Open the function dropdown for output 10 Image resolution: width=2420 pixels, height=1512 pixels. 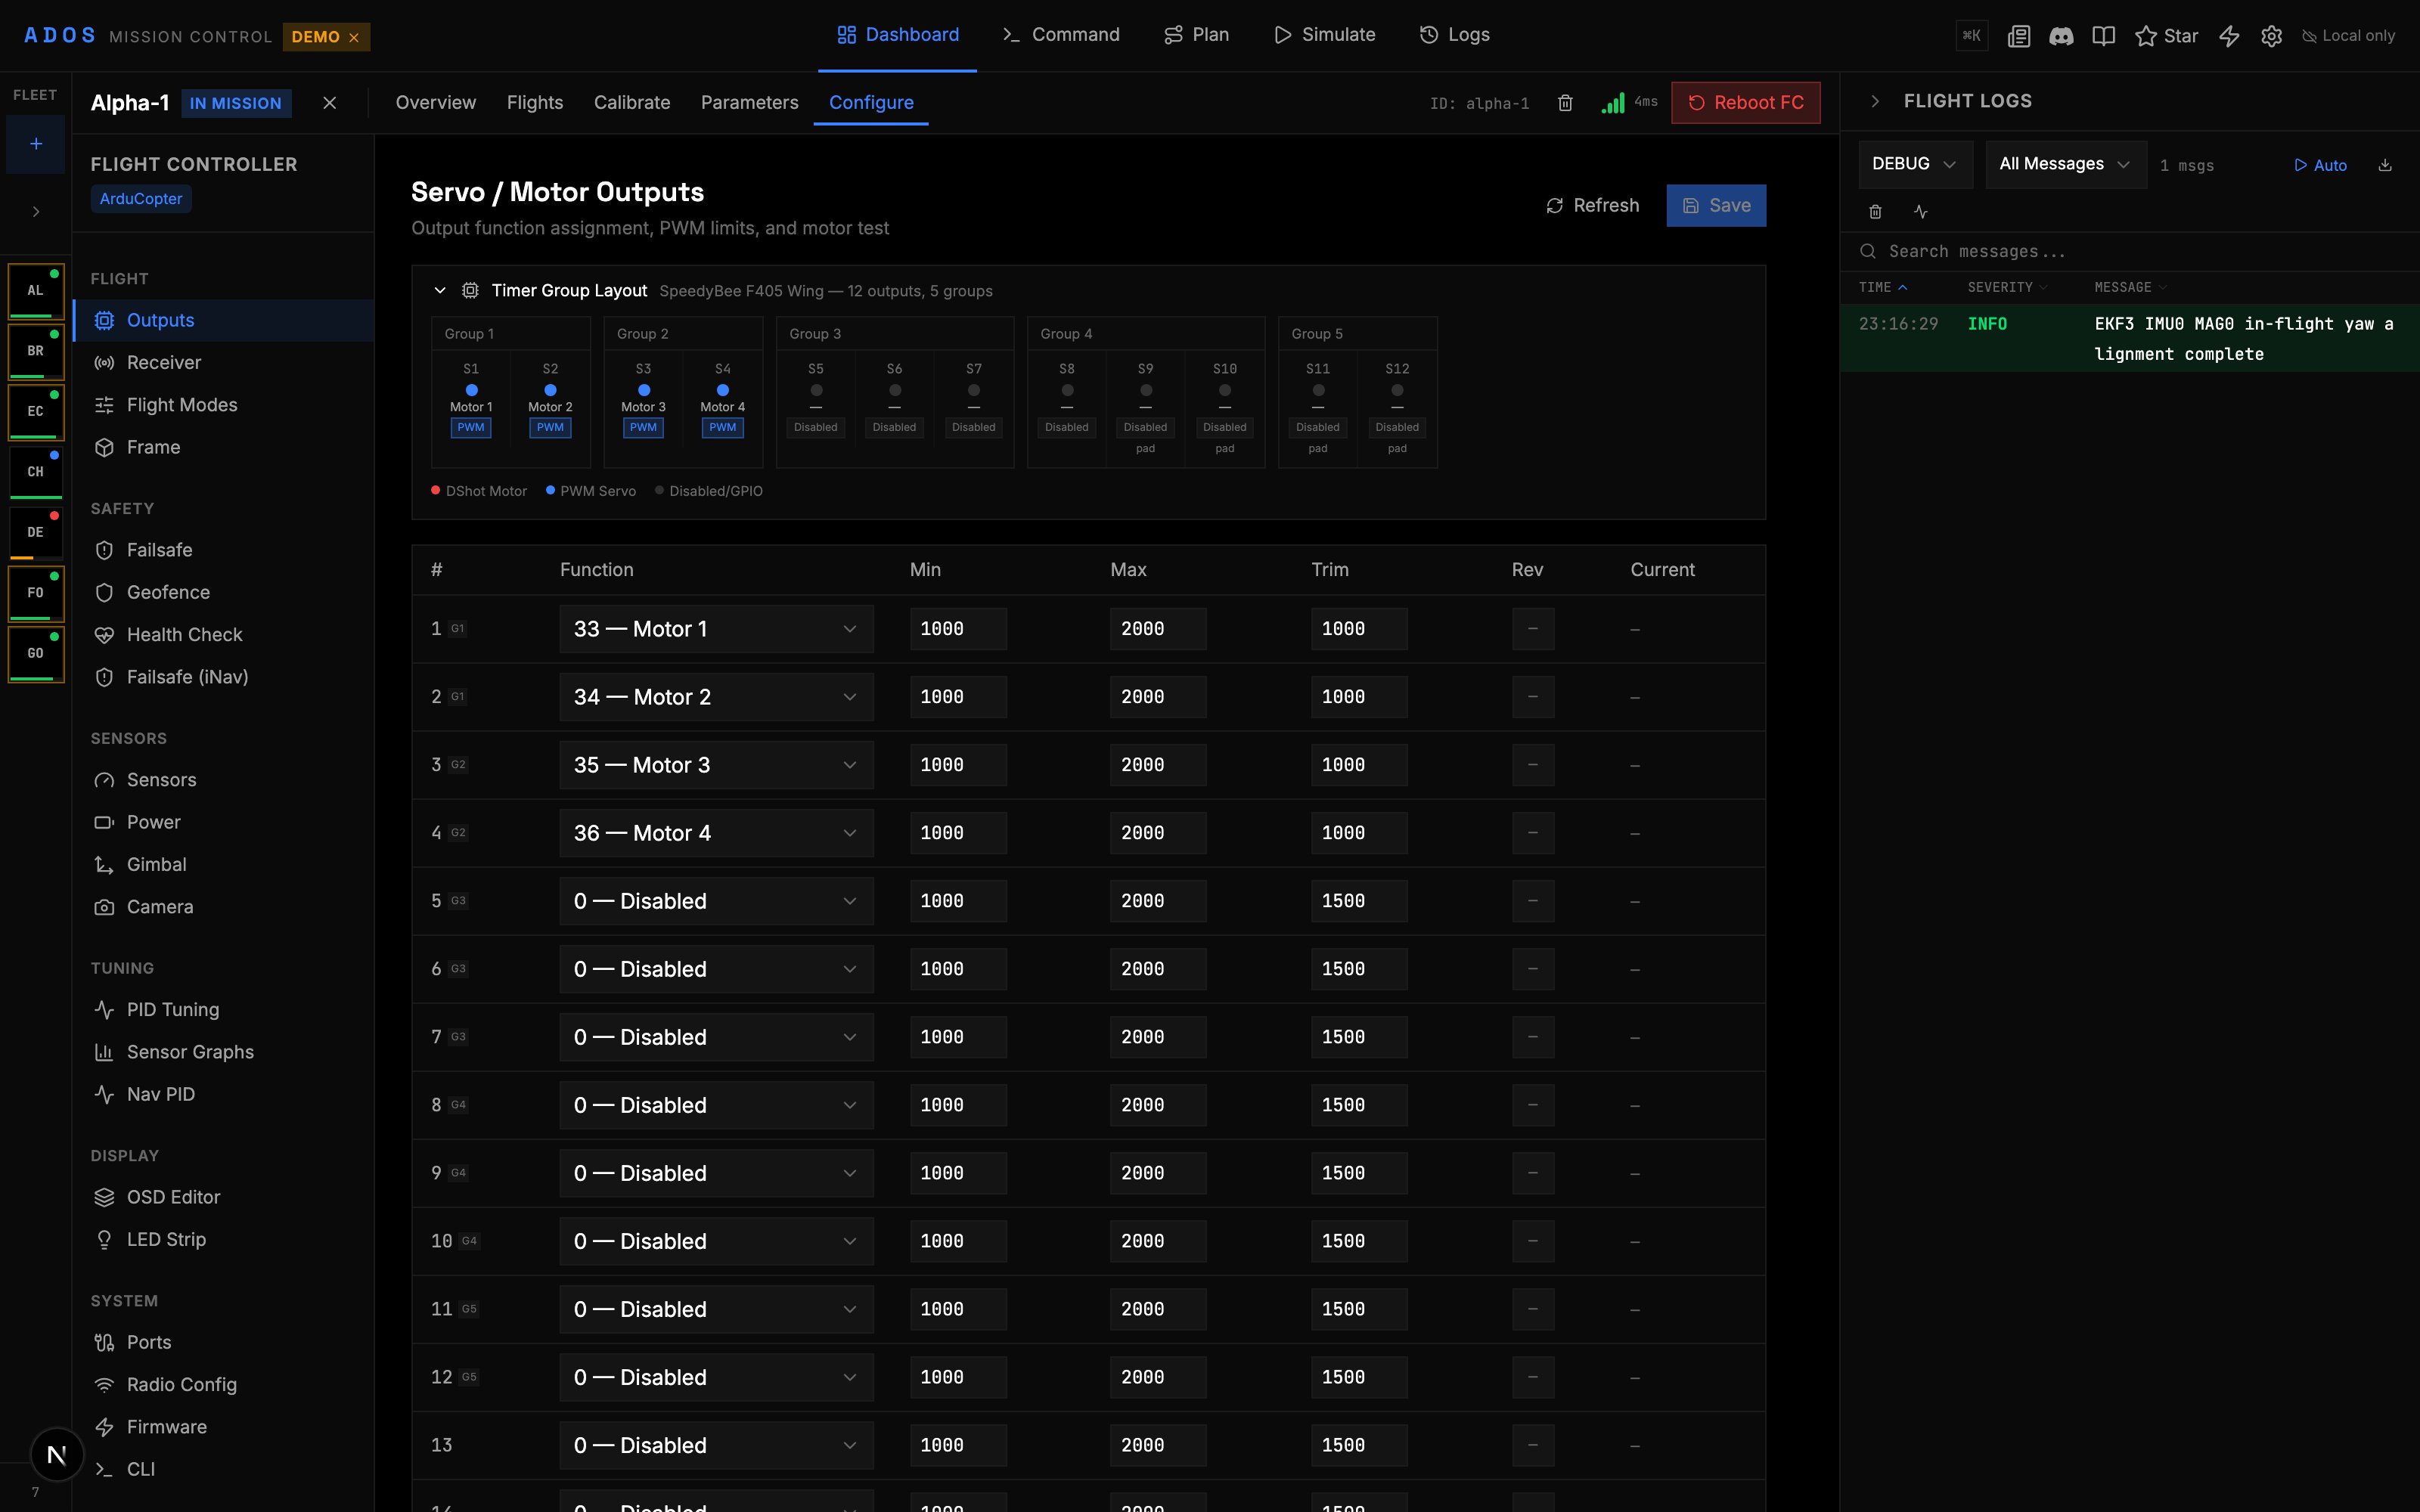click(x=716, y=1241)
